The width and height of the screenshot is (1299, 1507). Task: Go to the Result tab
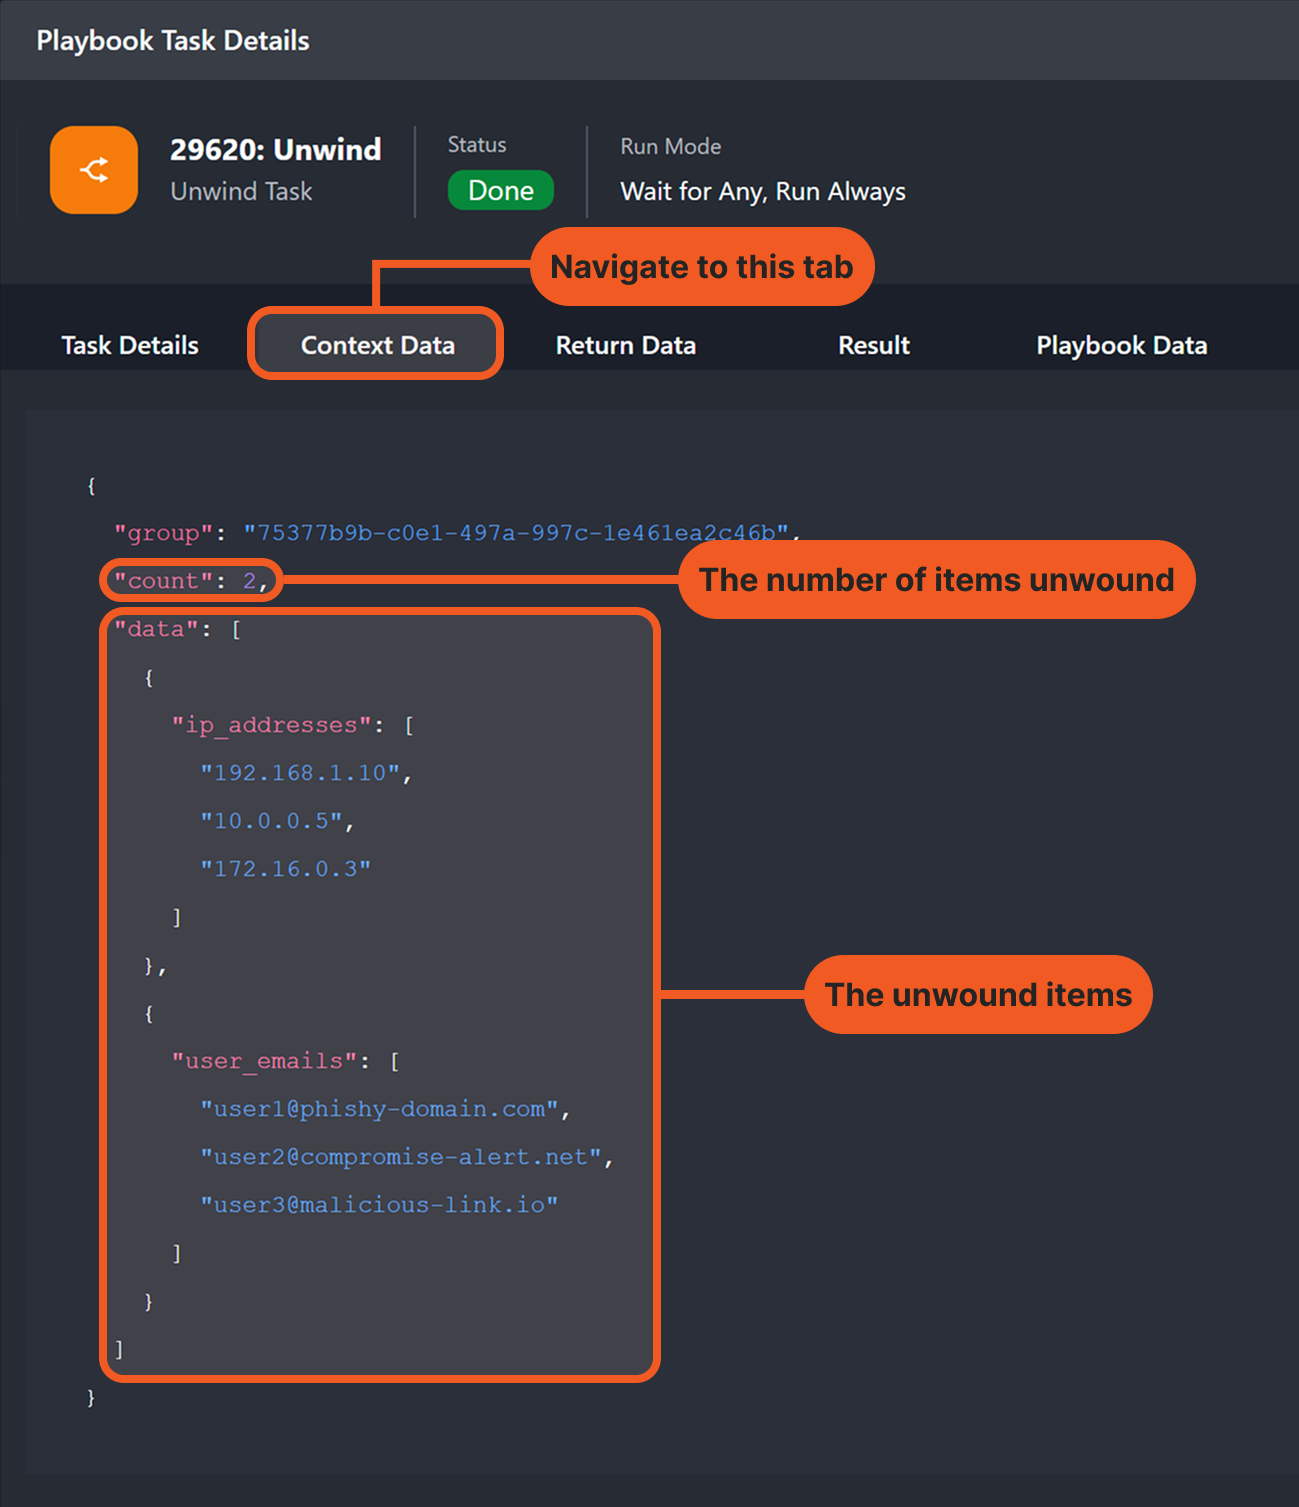[x=873, y=345]
